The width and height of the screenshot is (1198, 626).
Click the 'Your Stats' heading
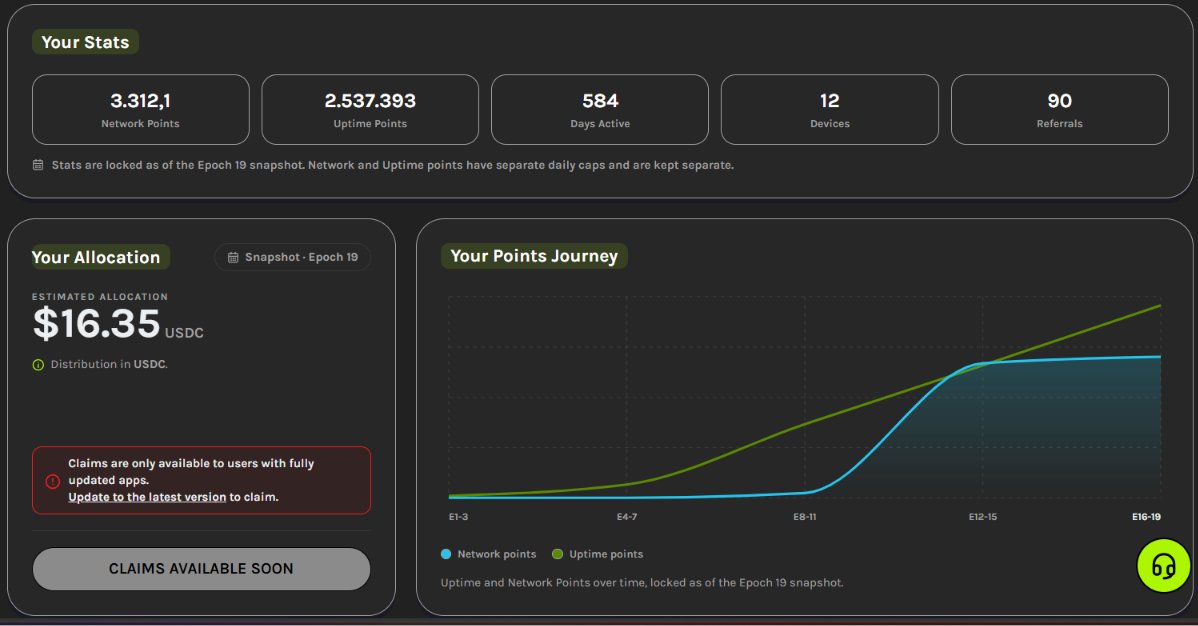tap(85, 42)
